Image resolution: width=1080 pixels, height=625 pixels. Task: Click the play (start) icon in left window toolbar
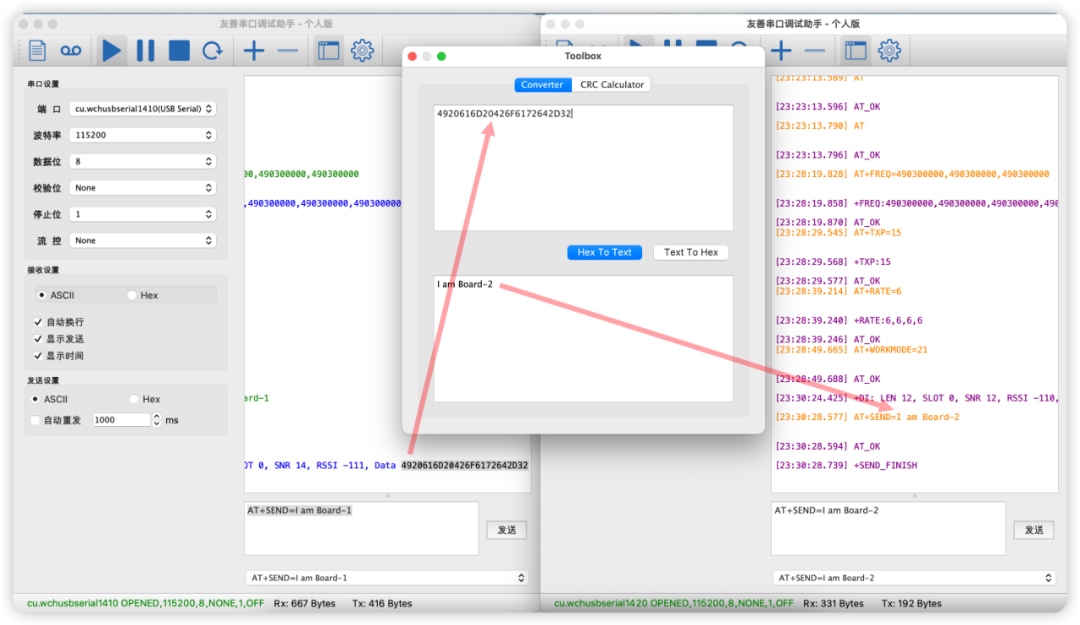point(112,50)
